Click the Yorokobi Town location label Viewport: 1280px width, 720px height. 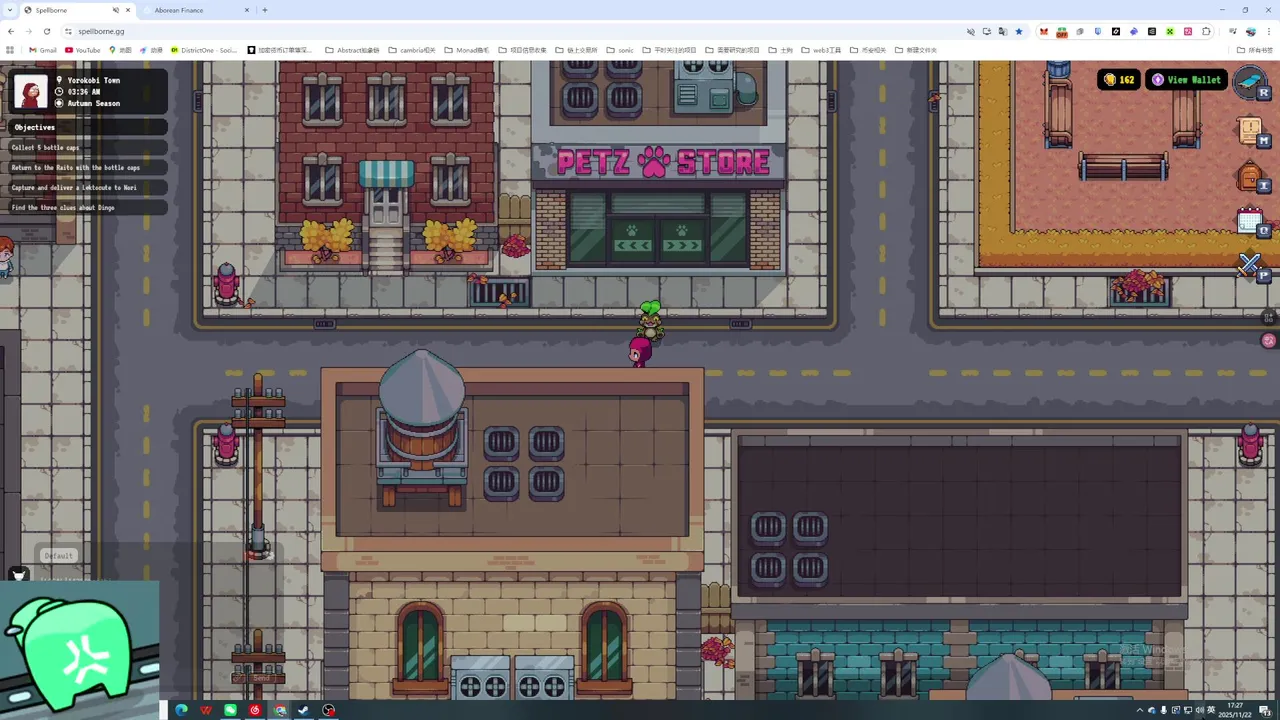(93, 80)
